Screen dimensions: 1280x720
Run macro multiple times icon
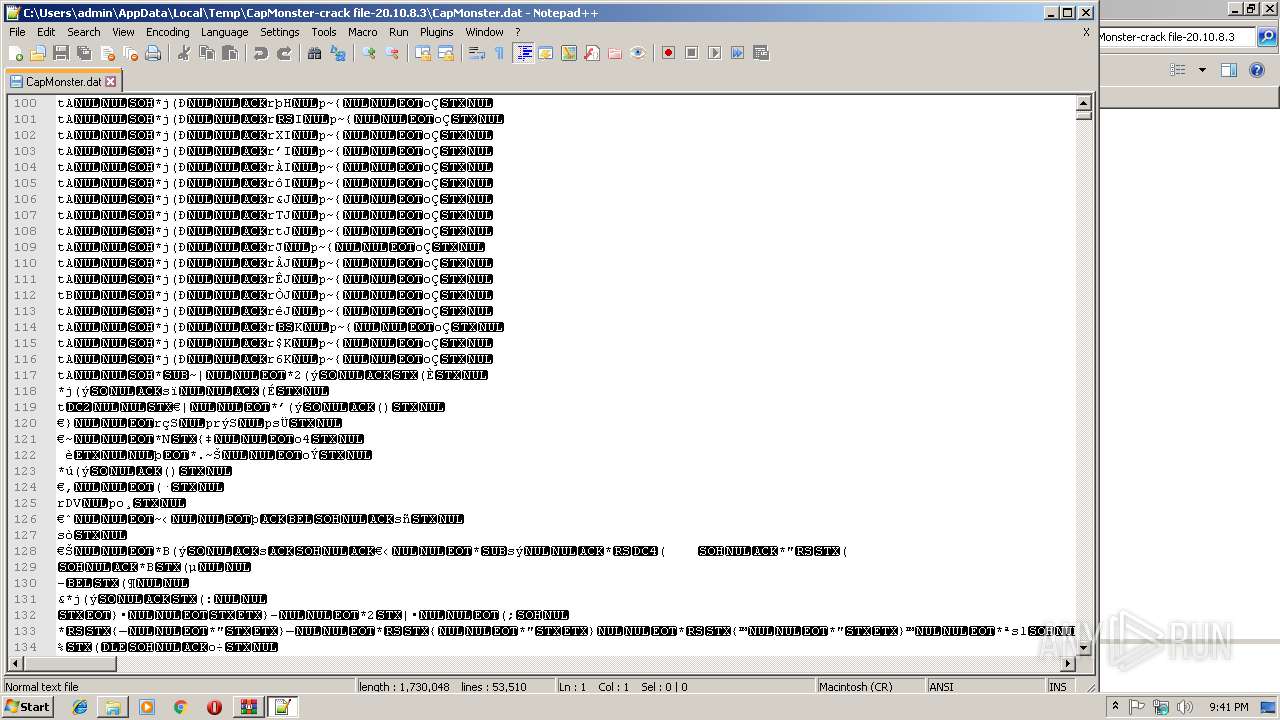[738, 53]
